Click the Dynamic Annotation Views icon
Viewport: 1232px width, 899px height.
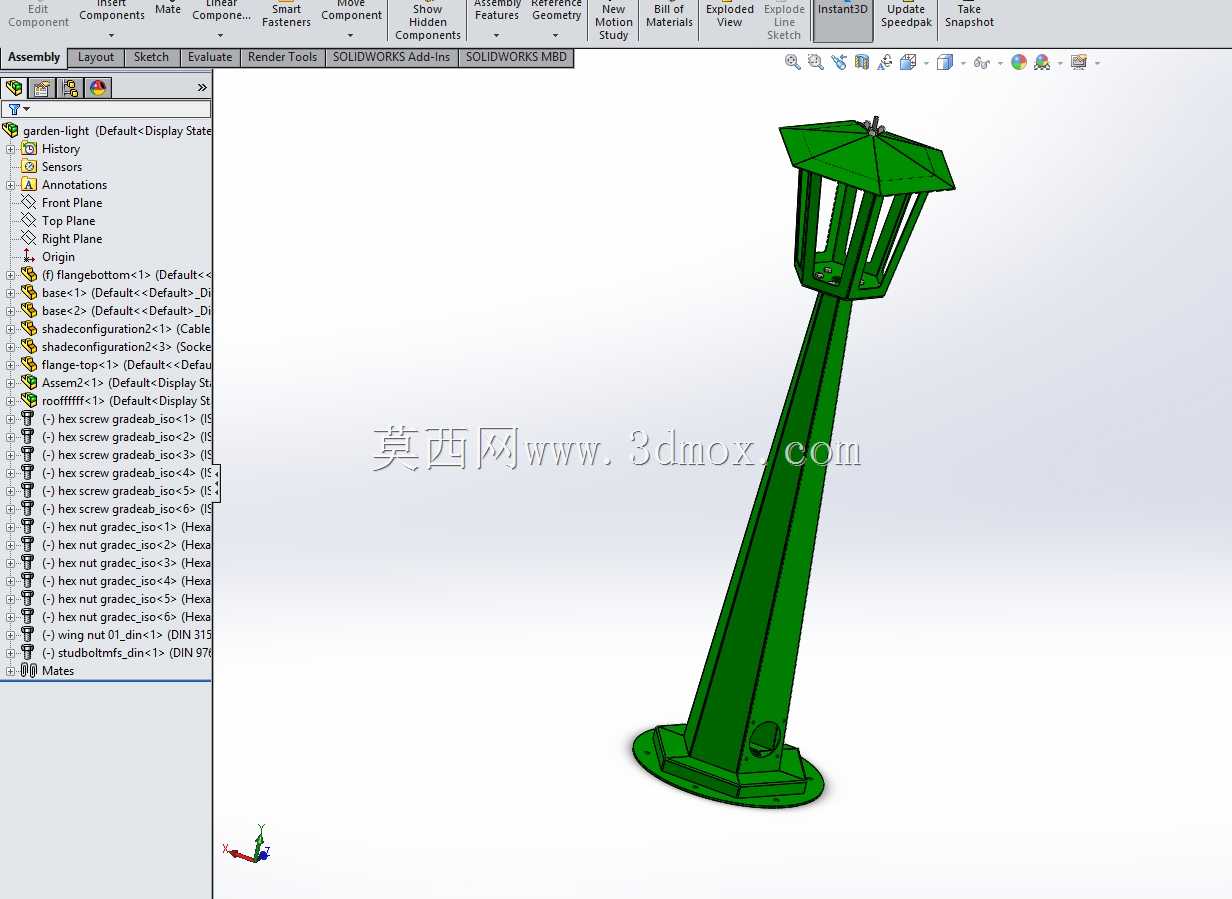pos(885,62)
